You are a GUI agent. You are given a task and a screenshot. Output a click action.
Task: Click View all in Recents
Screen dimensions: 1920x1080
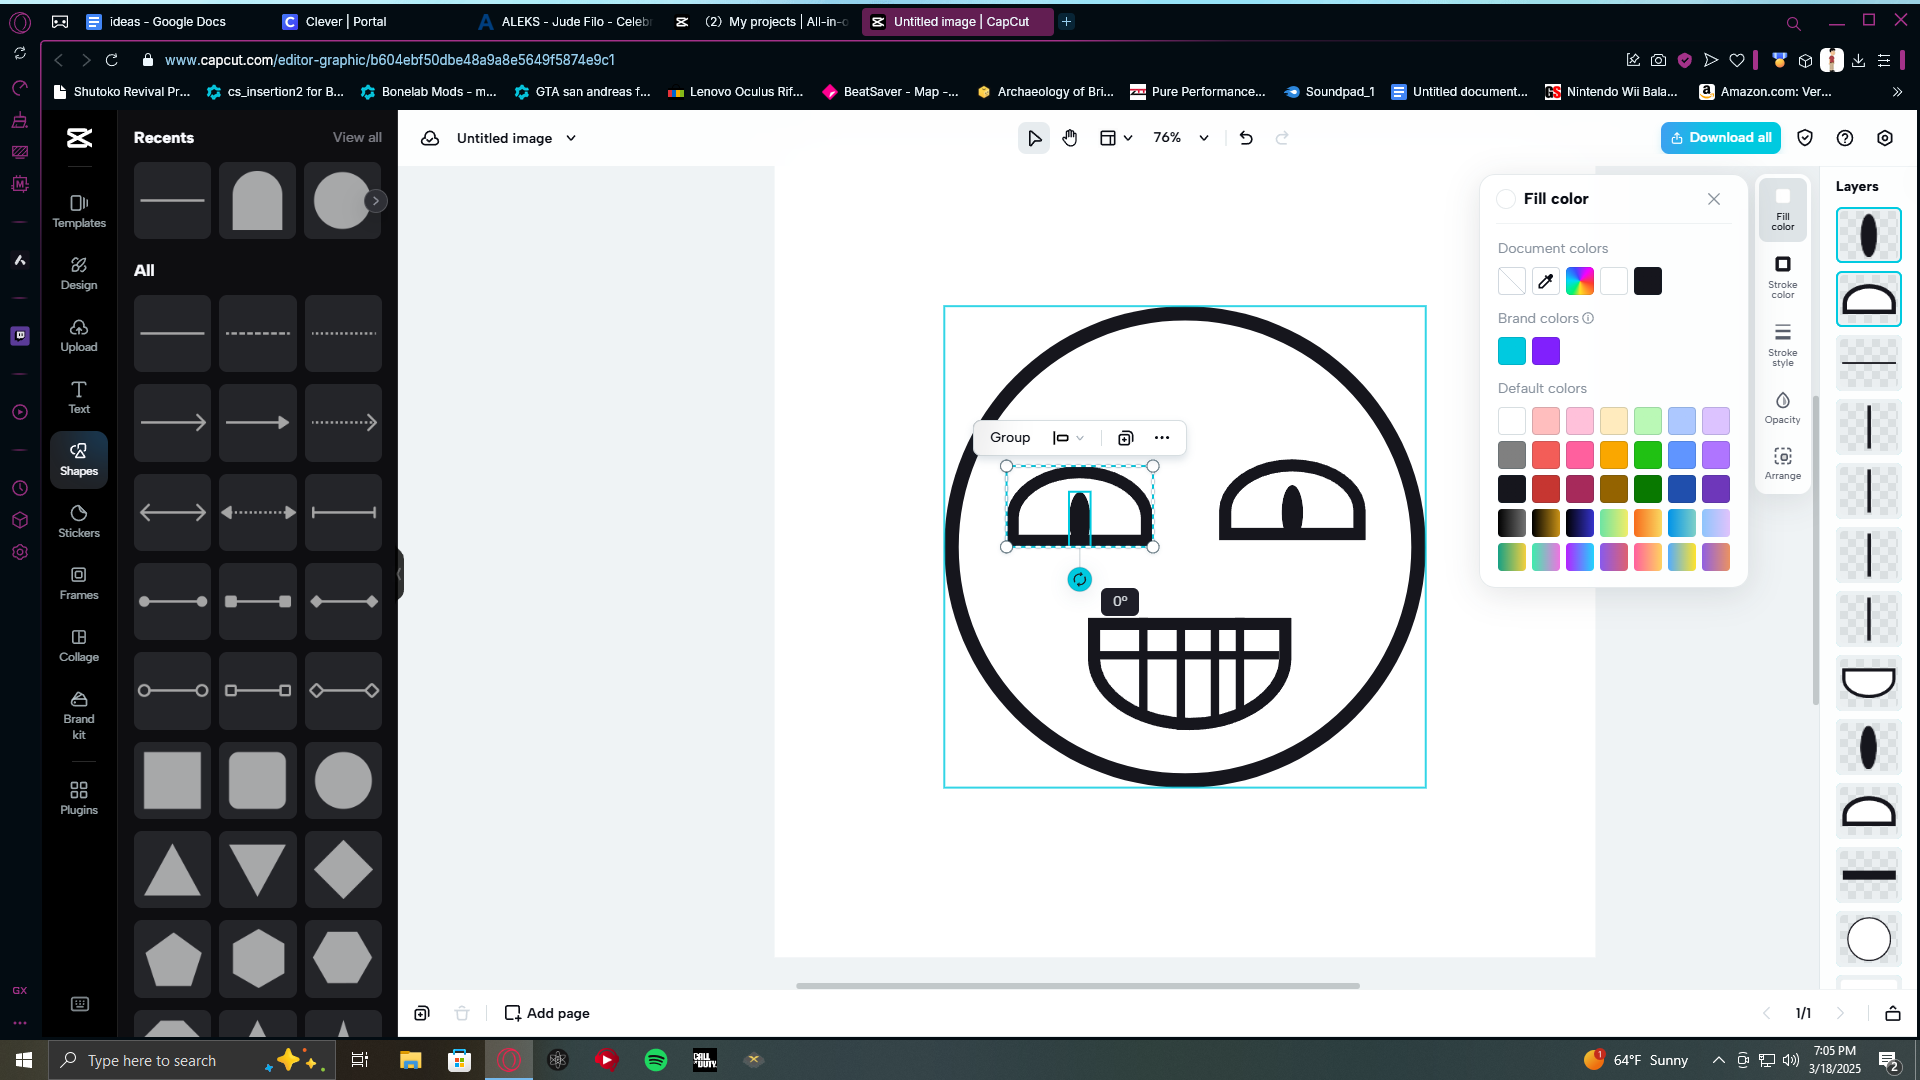click(x=357, y=137)
